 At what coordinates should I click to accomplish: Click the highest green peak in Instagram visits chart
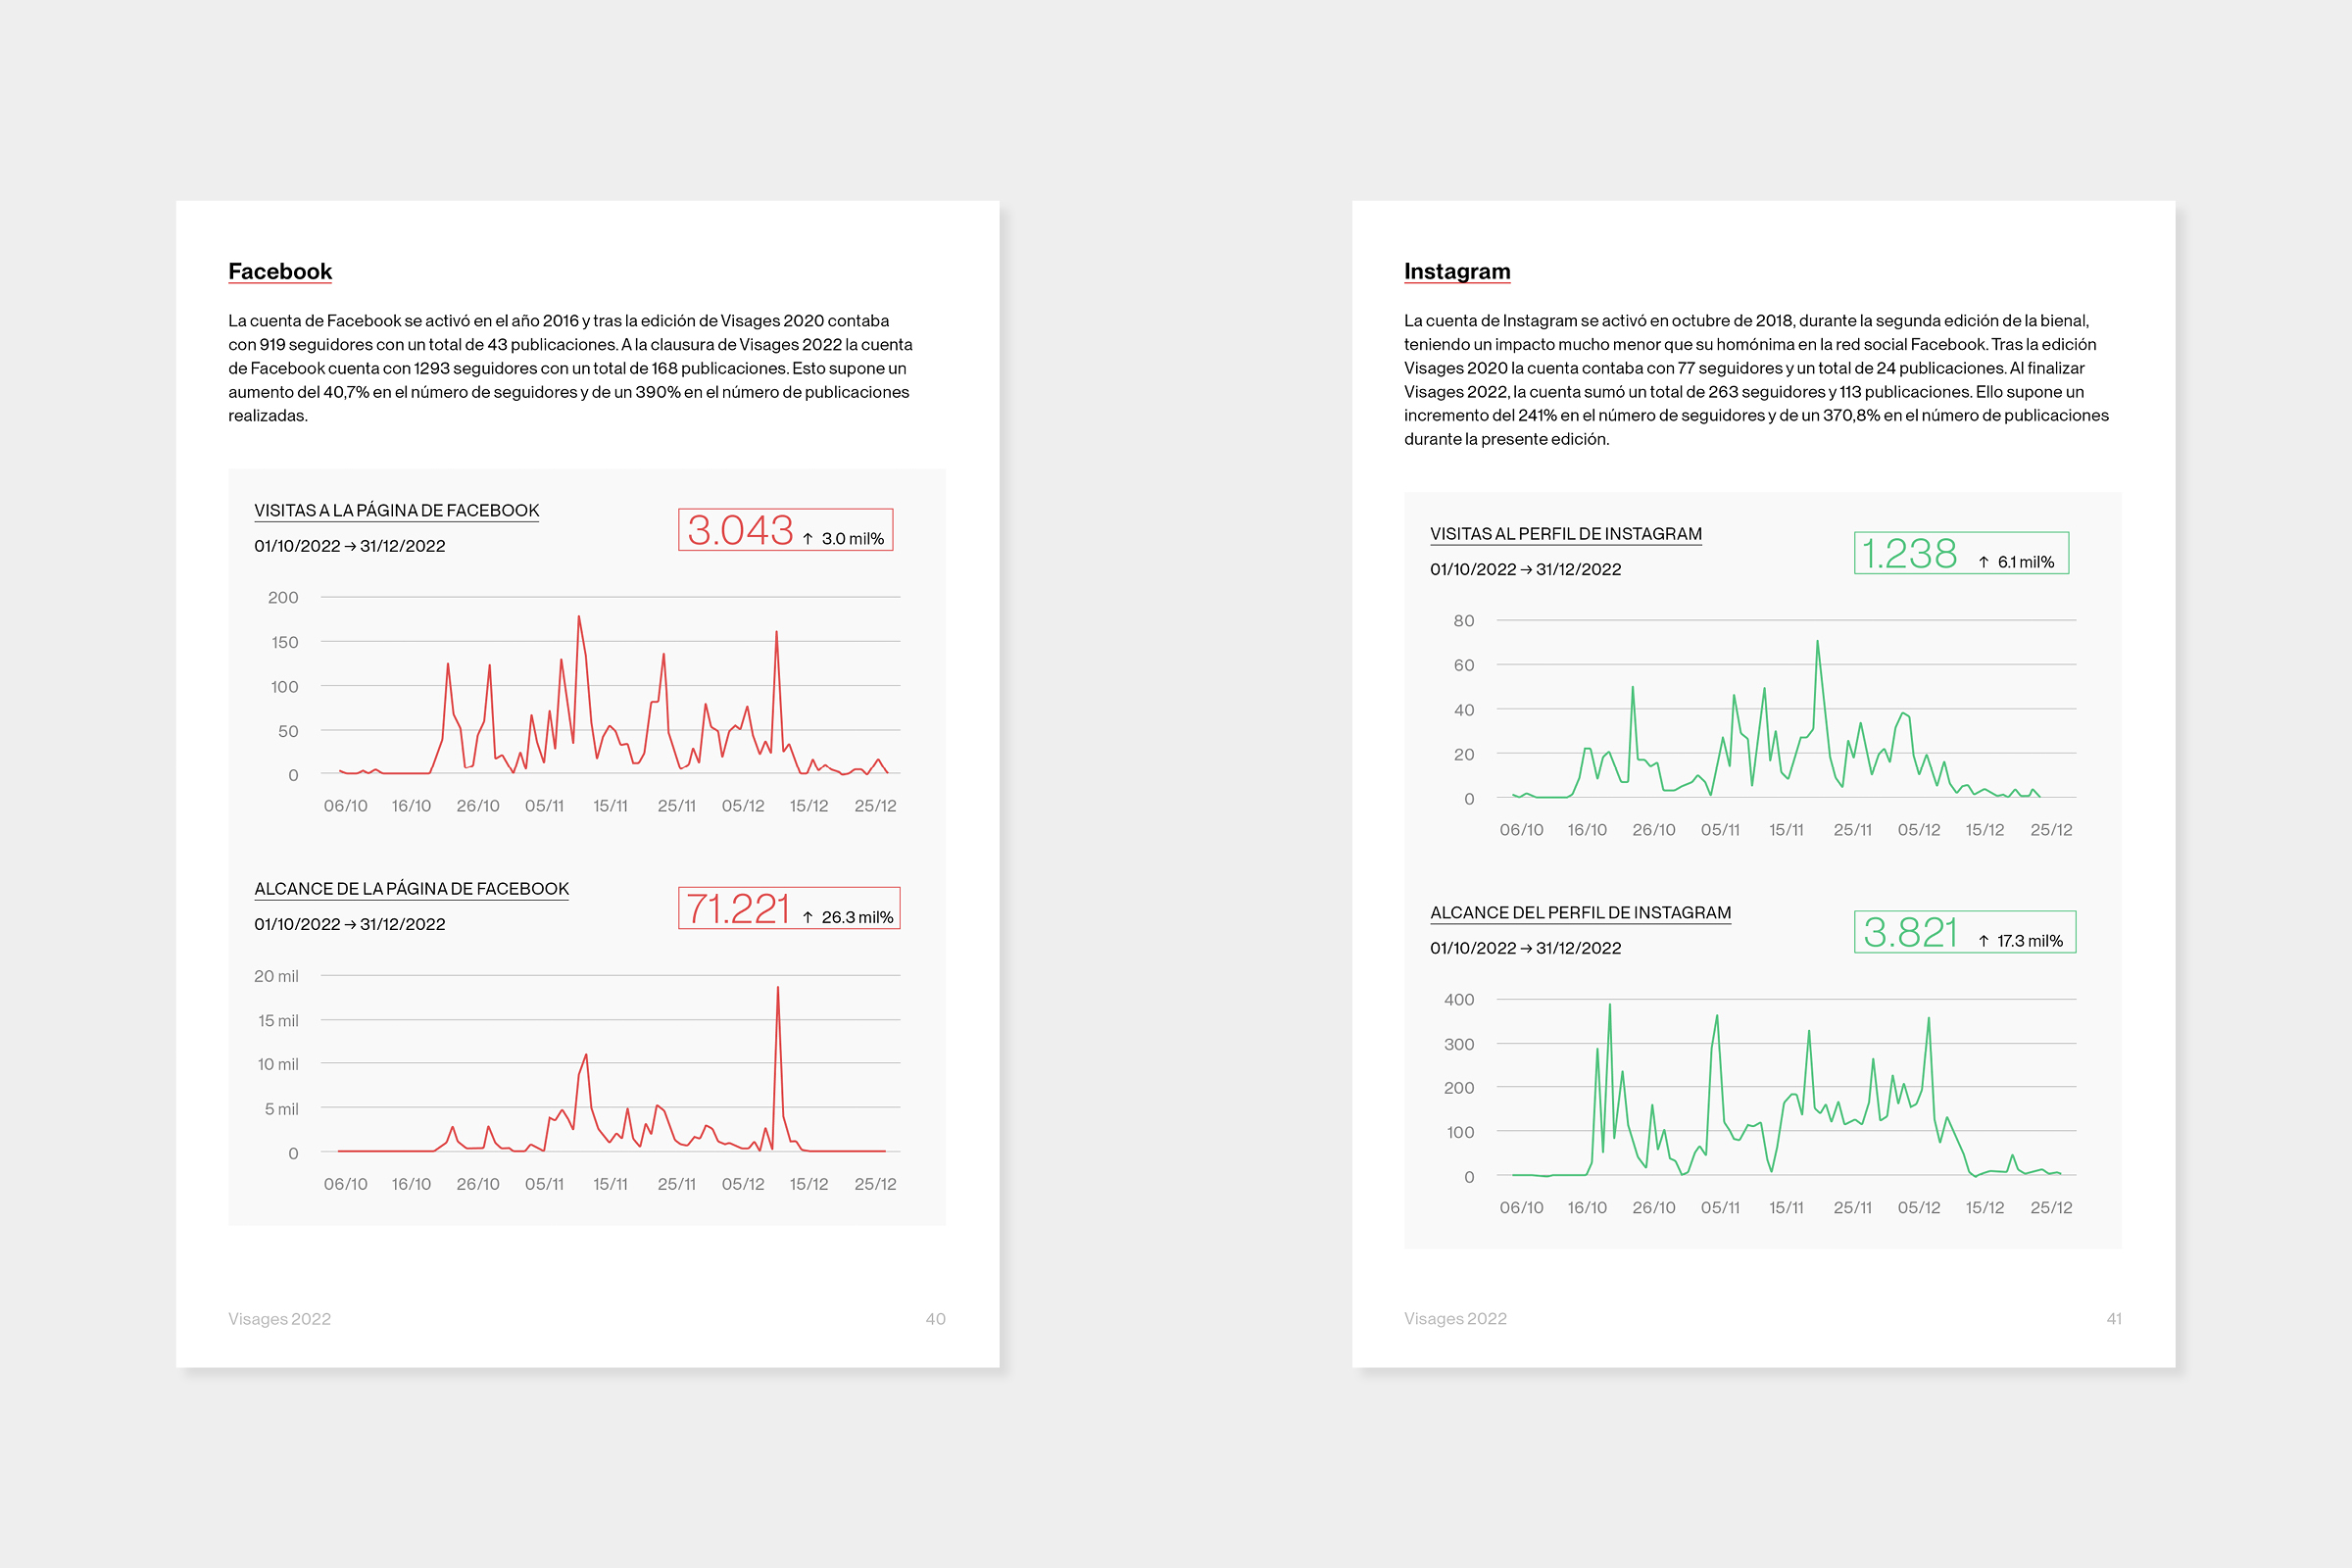point(1817,643)
